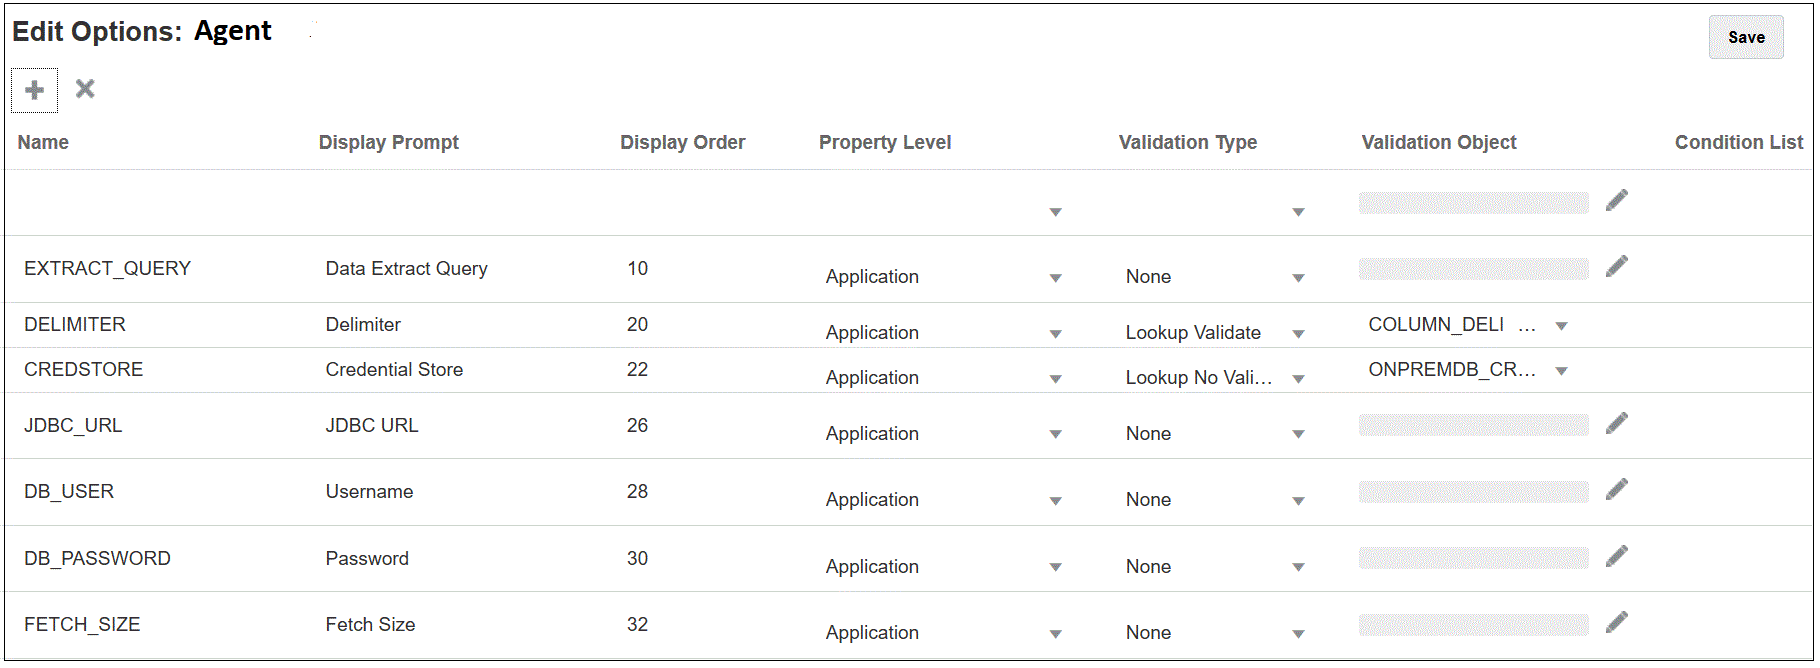Expand the ONPREMDB_CR validation object dropdown

[x=1561, y=371]
